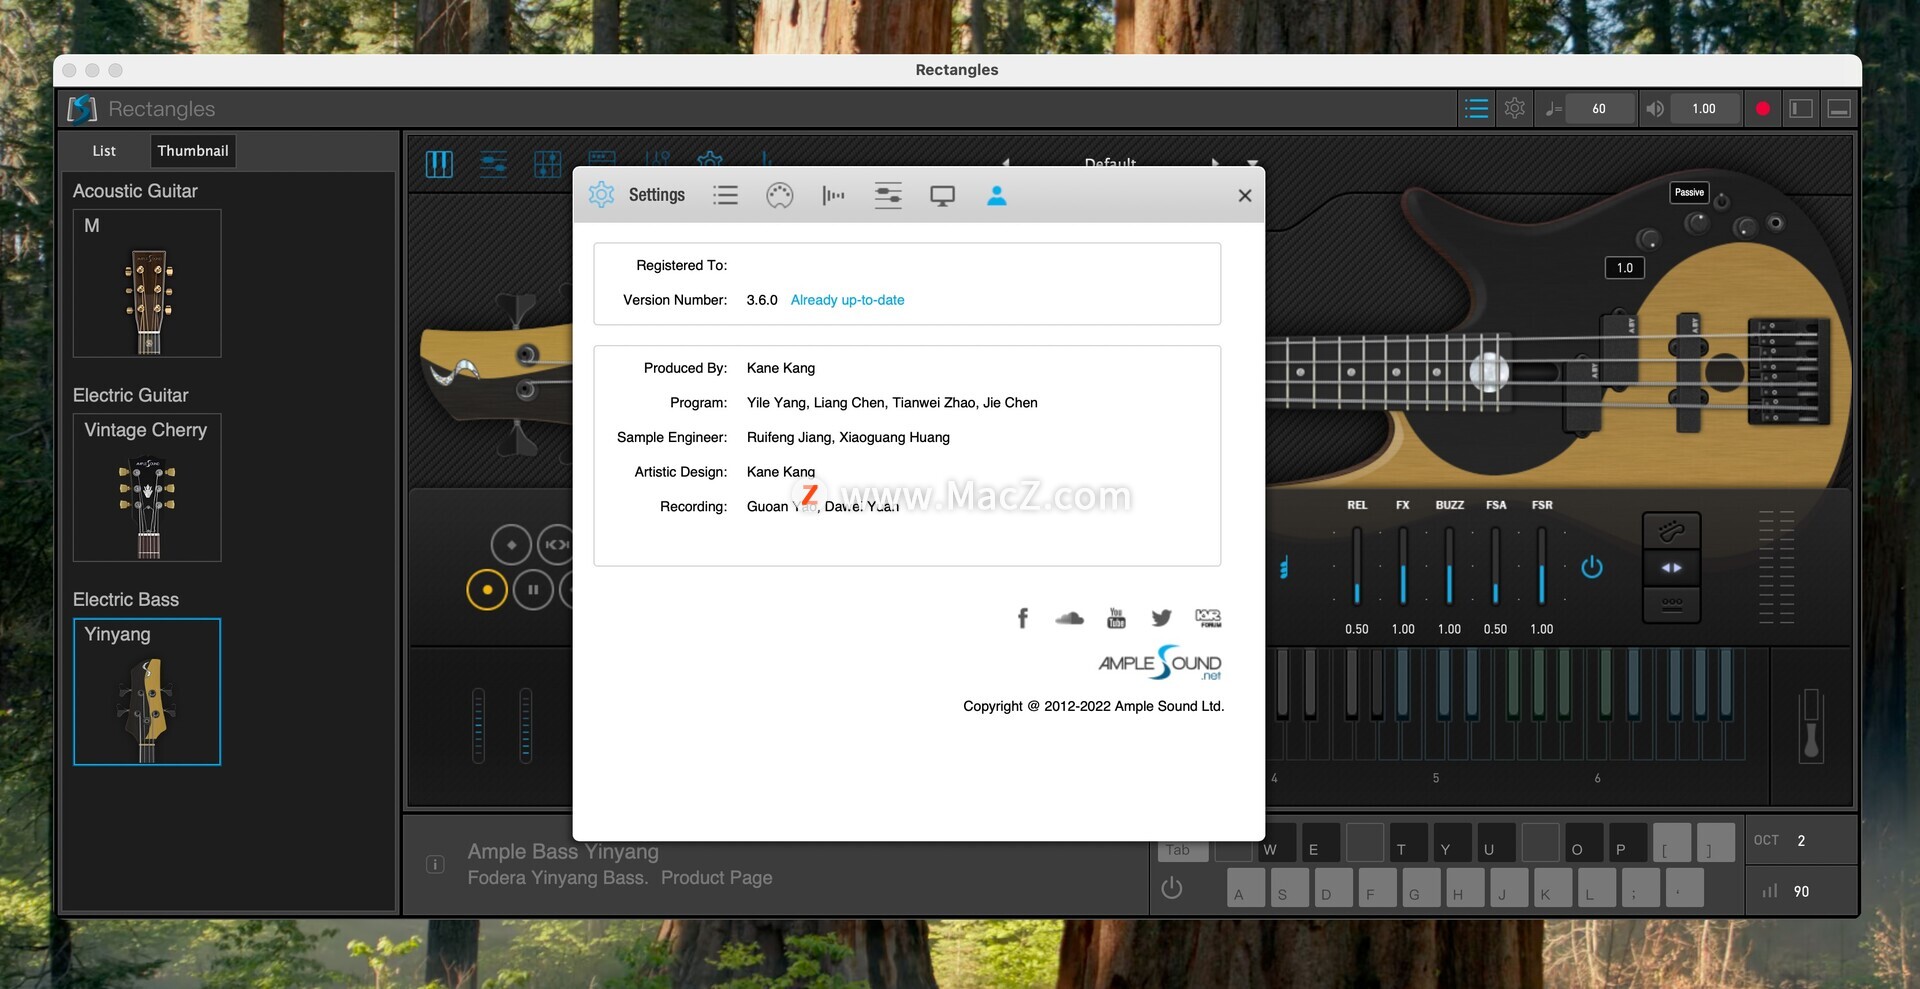Image resolution: width=1920 pixels, height=989 pixels.
Task: Toggle the left sidebar panel visibility
Action: tap(1801, 109)
